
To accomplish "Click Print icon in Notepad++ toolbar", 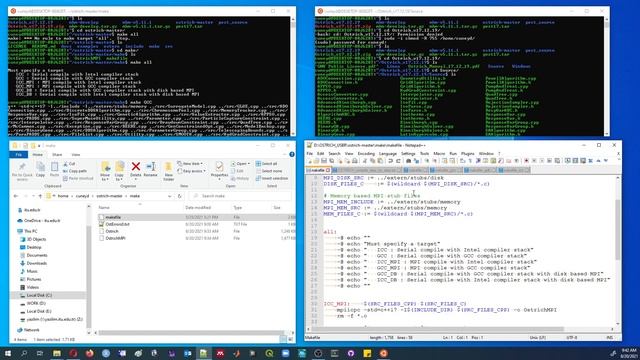I will pyautogui.click(x=355, y=161).
